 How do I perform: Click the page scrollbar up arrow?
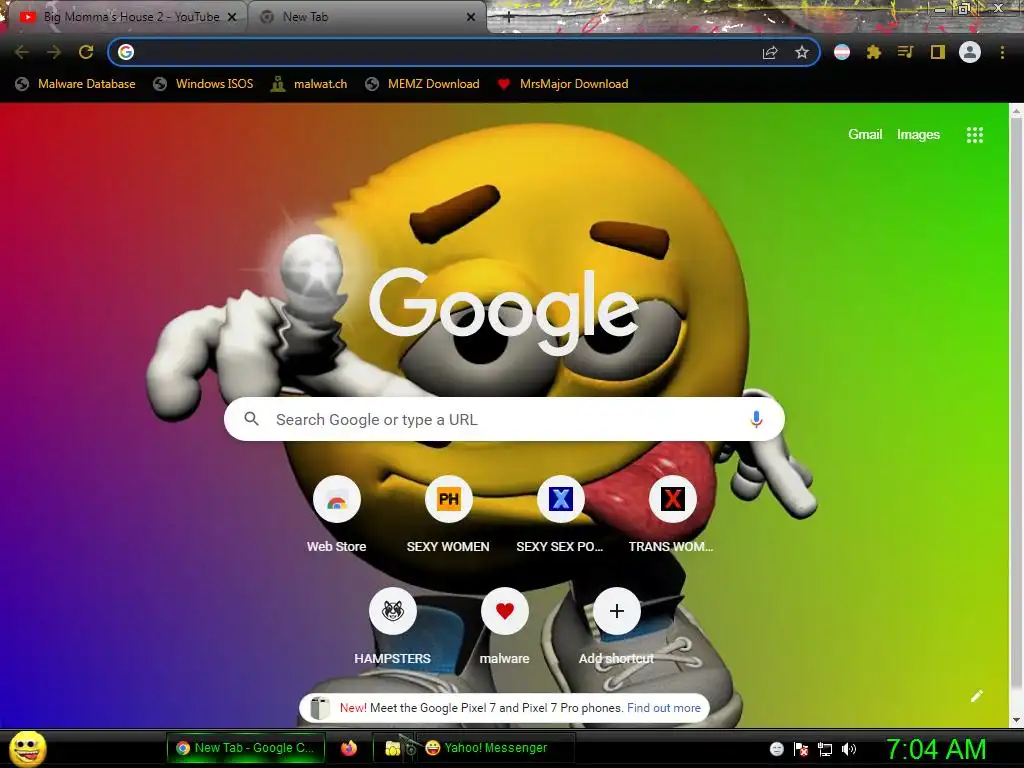pyautogui.click(x=1016, y=111)
